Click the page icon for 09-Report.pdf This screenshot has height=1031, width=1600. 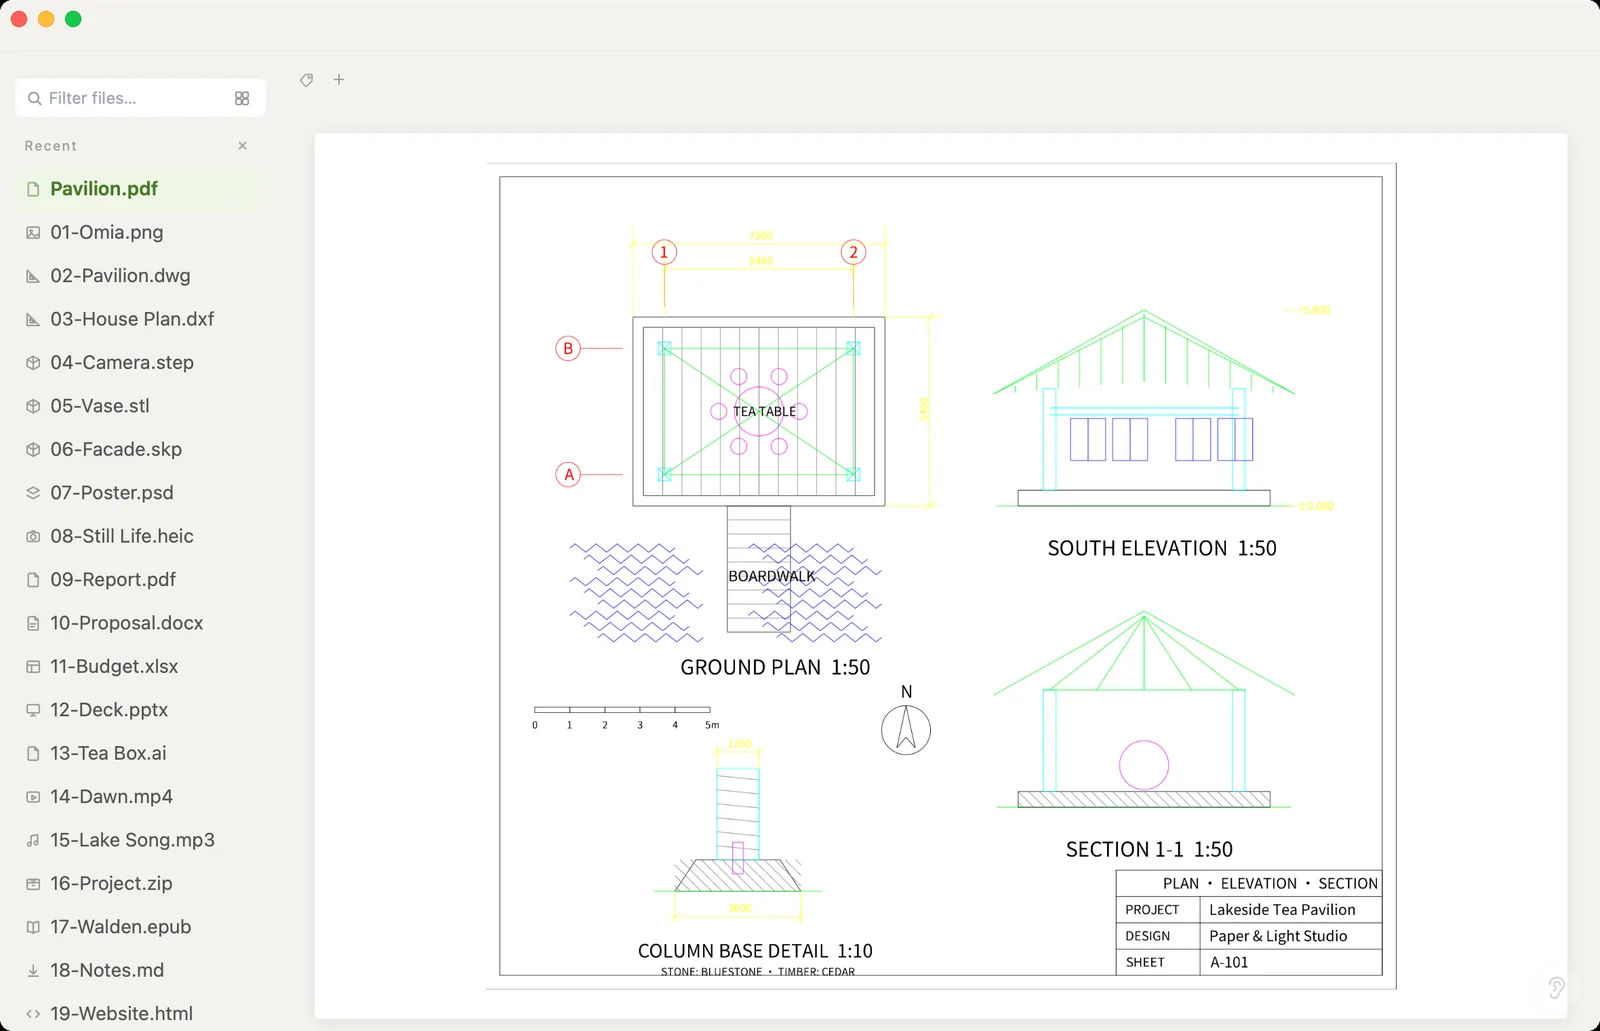(x=33, y=580)
